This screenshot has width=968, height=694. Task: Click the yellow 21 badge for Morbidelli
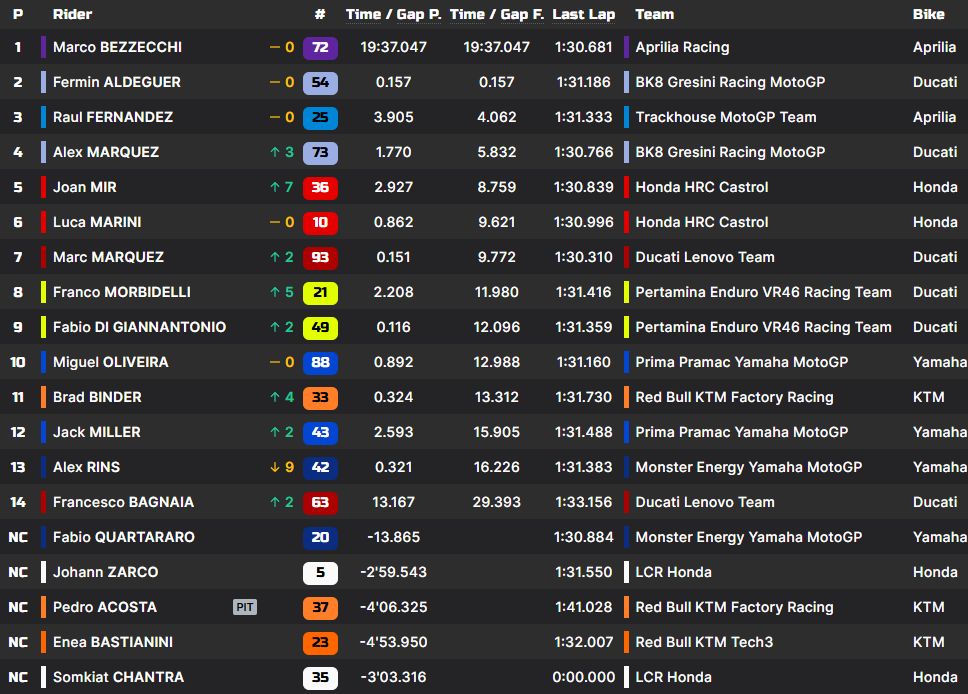(x=320, y=292)
